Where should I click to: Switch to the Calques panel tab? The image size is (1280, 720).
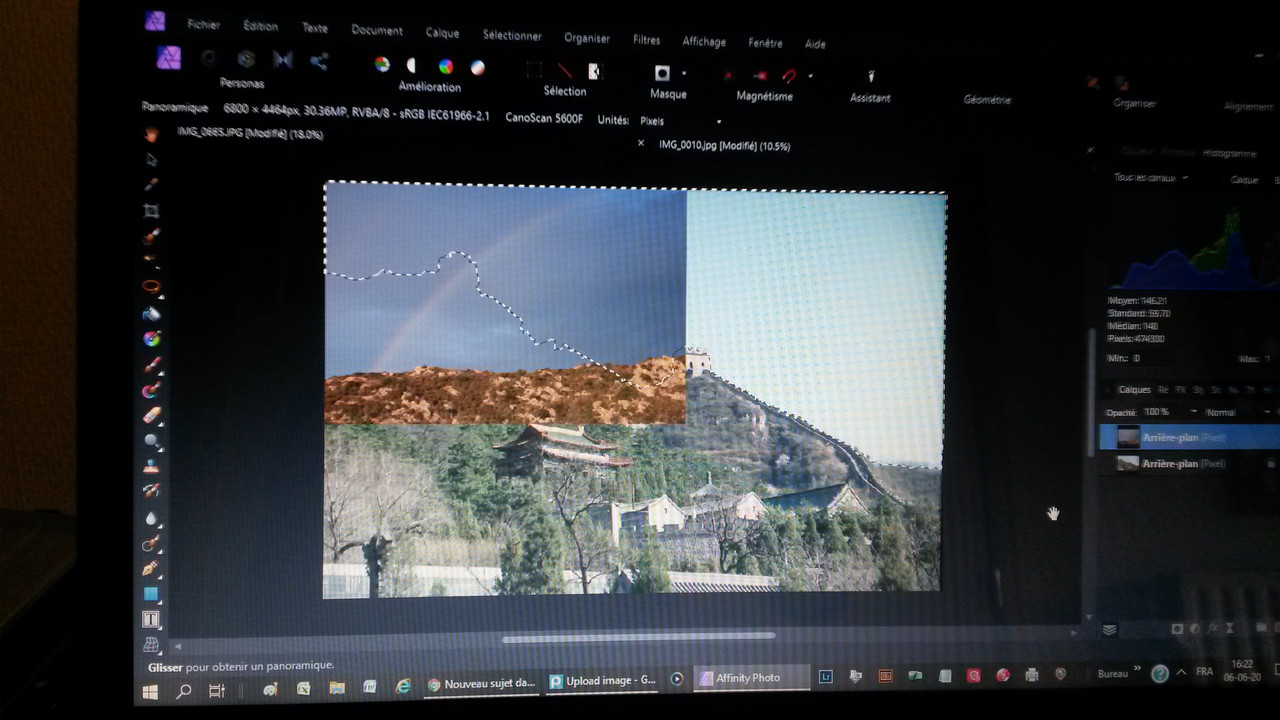click(x=1134, y=390)
